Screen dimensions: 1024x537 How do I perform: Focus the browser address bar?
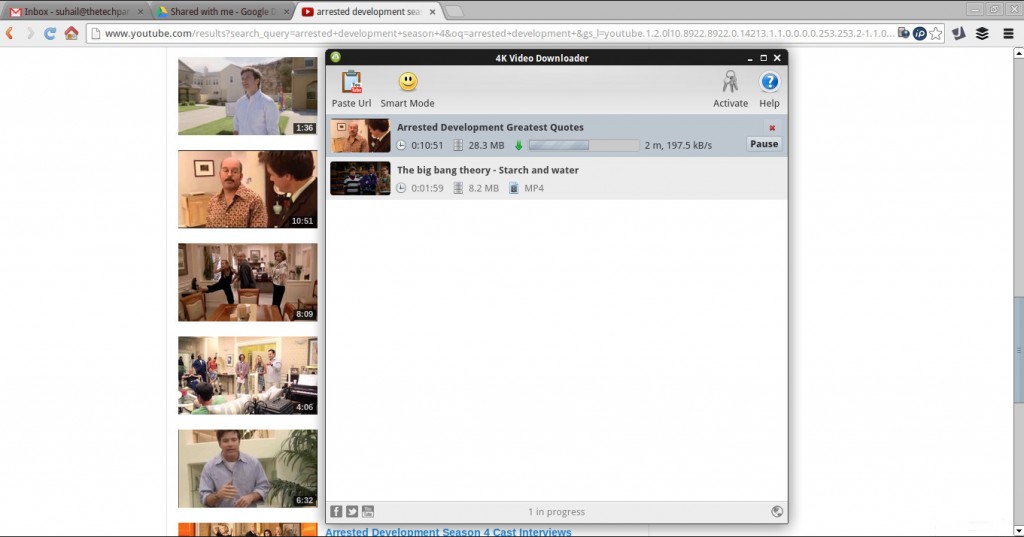pos(500,33)
